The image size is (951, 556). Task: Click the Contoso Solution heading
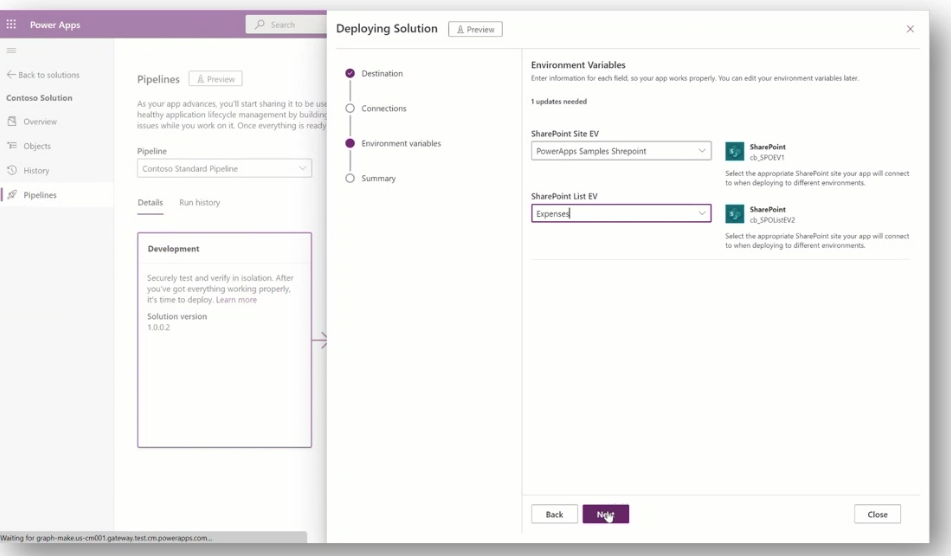pos(39,98)
